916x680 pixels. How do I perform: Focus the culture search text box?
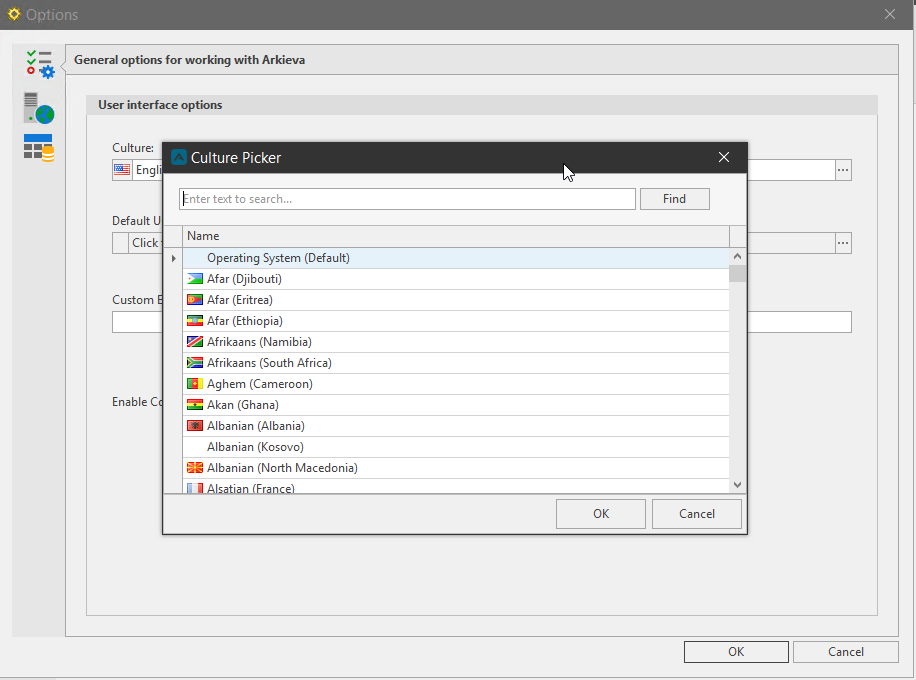(x=407, y=199)
